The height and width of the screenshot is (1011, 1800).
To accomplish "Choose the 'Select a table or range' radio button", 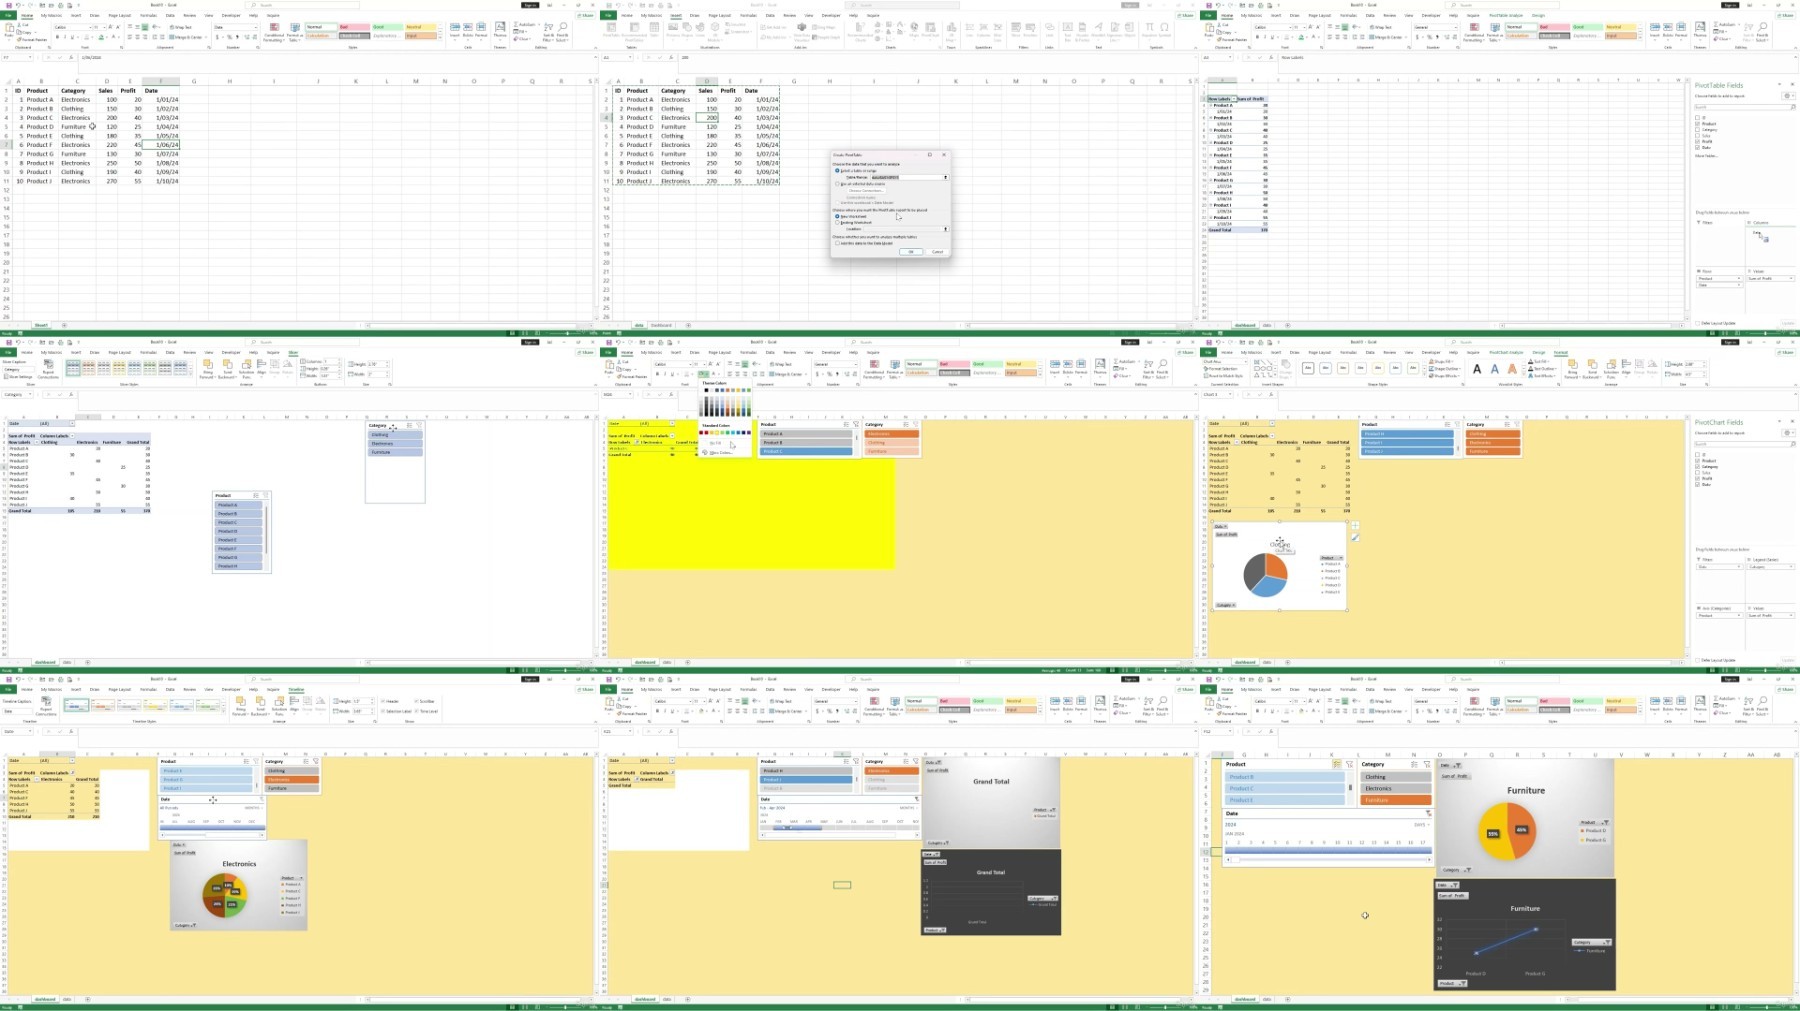I will pyautogui.click(x=837, y=171).
